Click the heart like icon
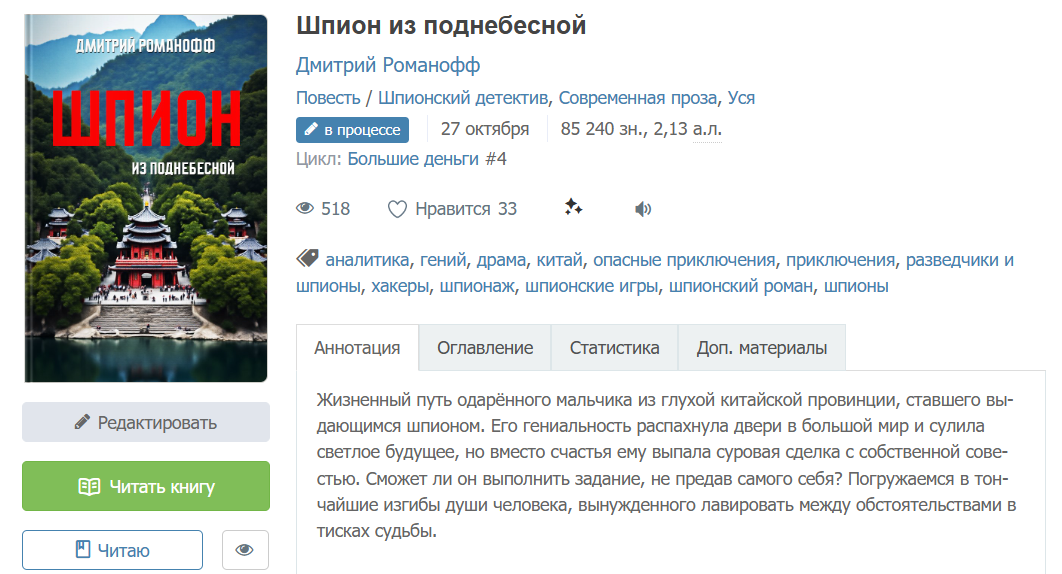 (397, 209)
